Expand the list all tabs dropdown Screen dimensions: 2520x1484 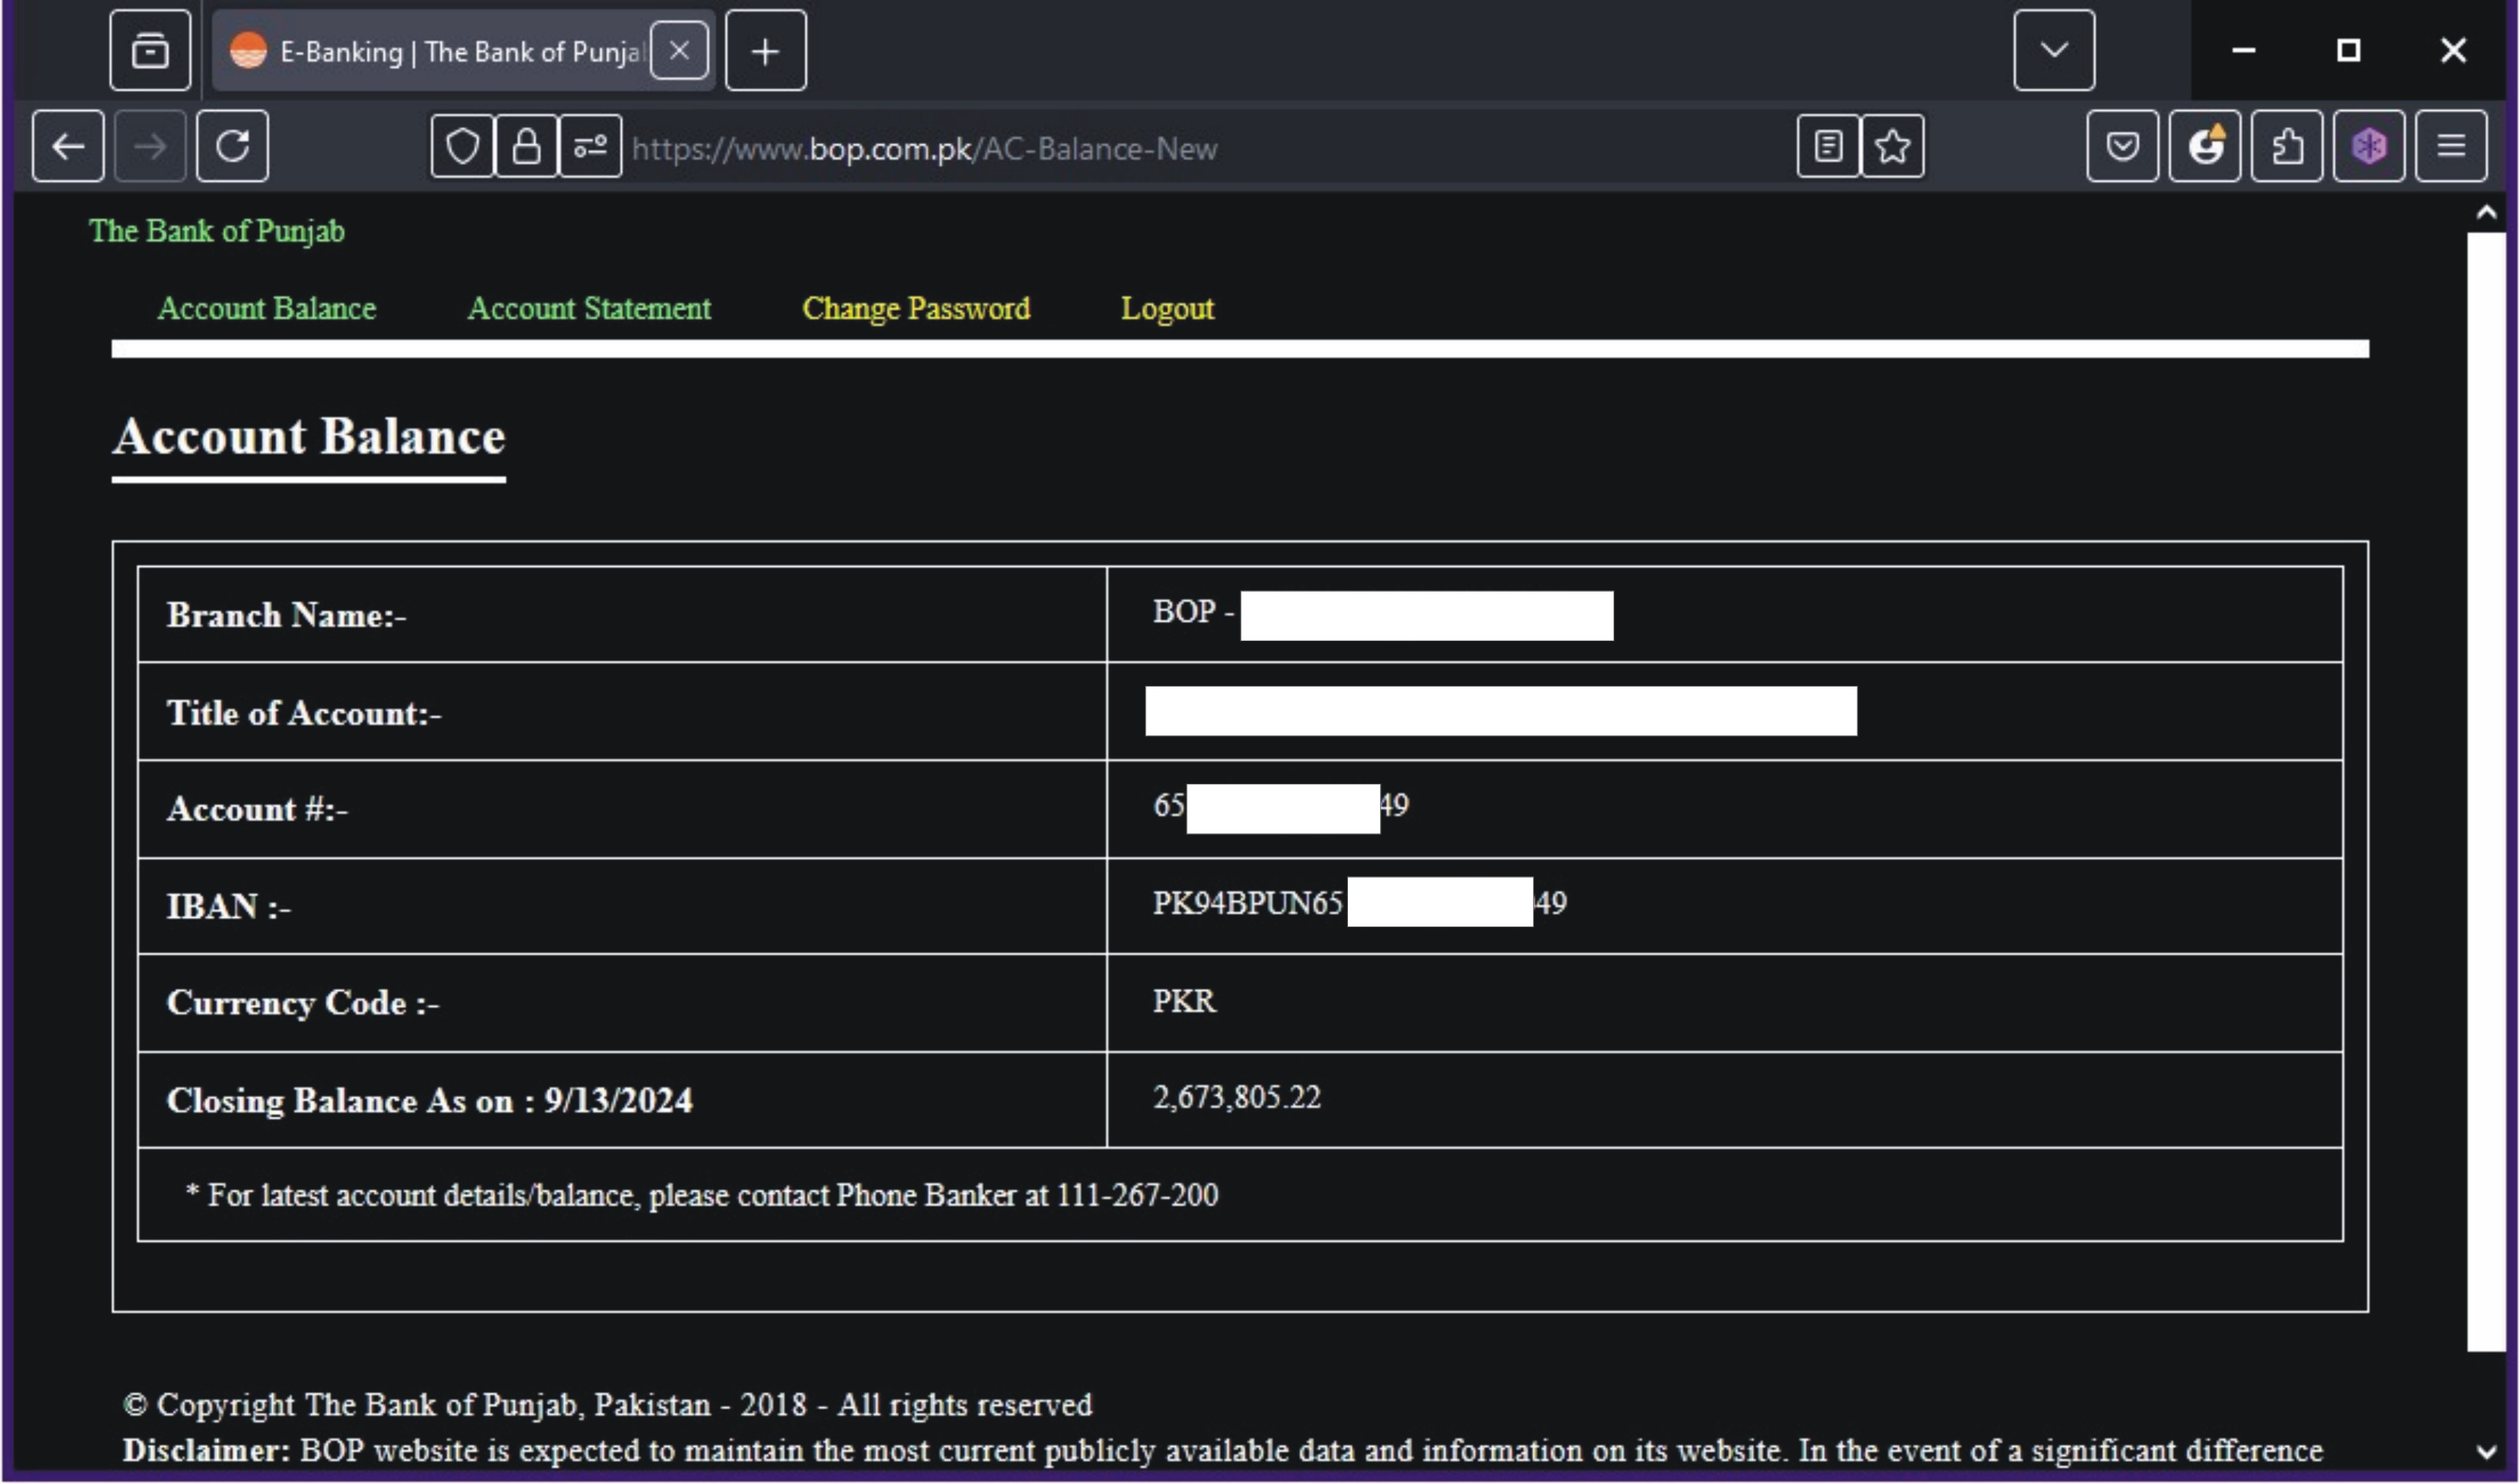tap(2054, 50)
